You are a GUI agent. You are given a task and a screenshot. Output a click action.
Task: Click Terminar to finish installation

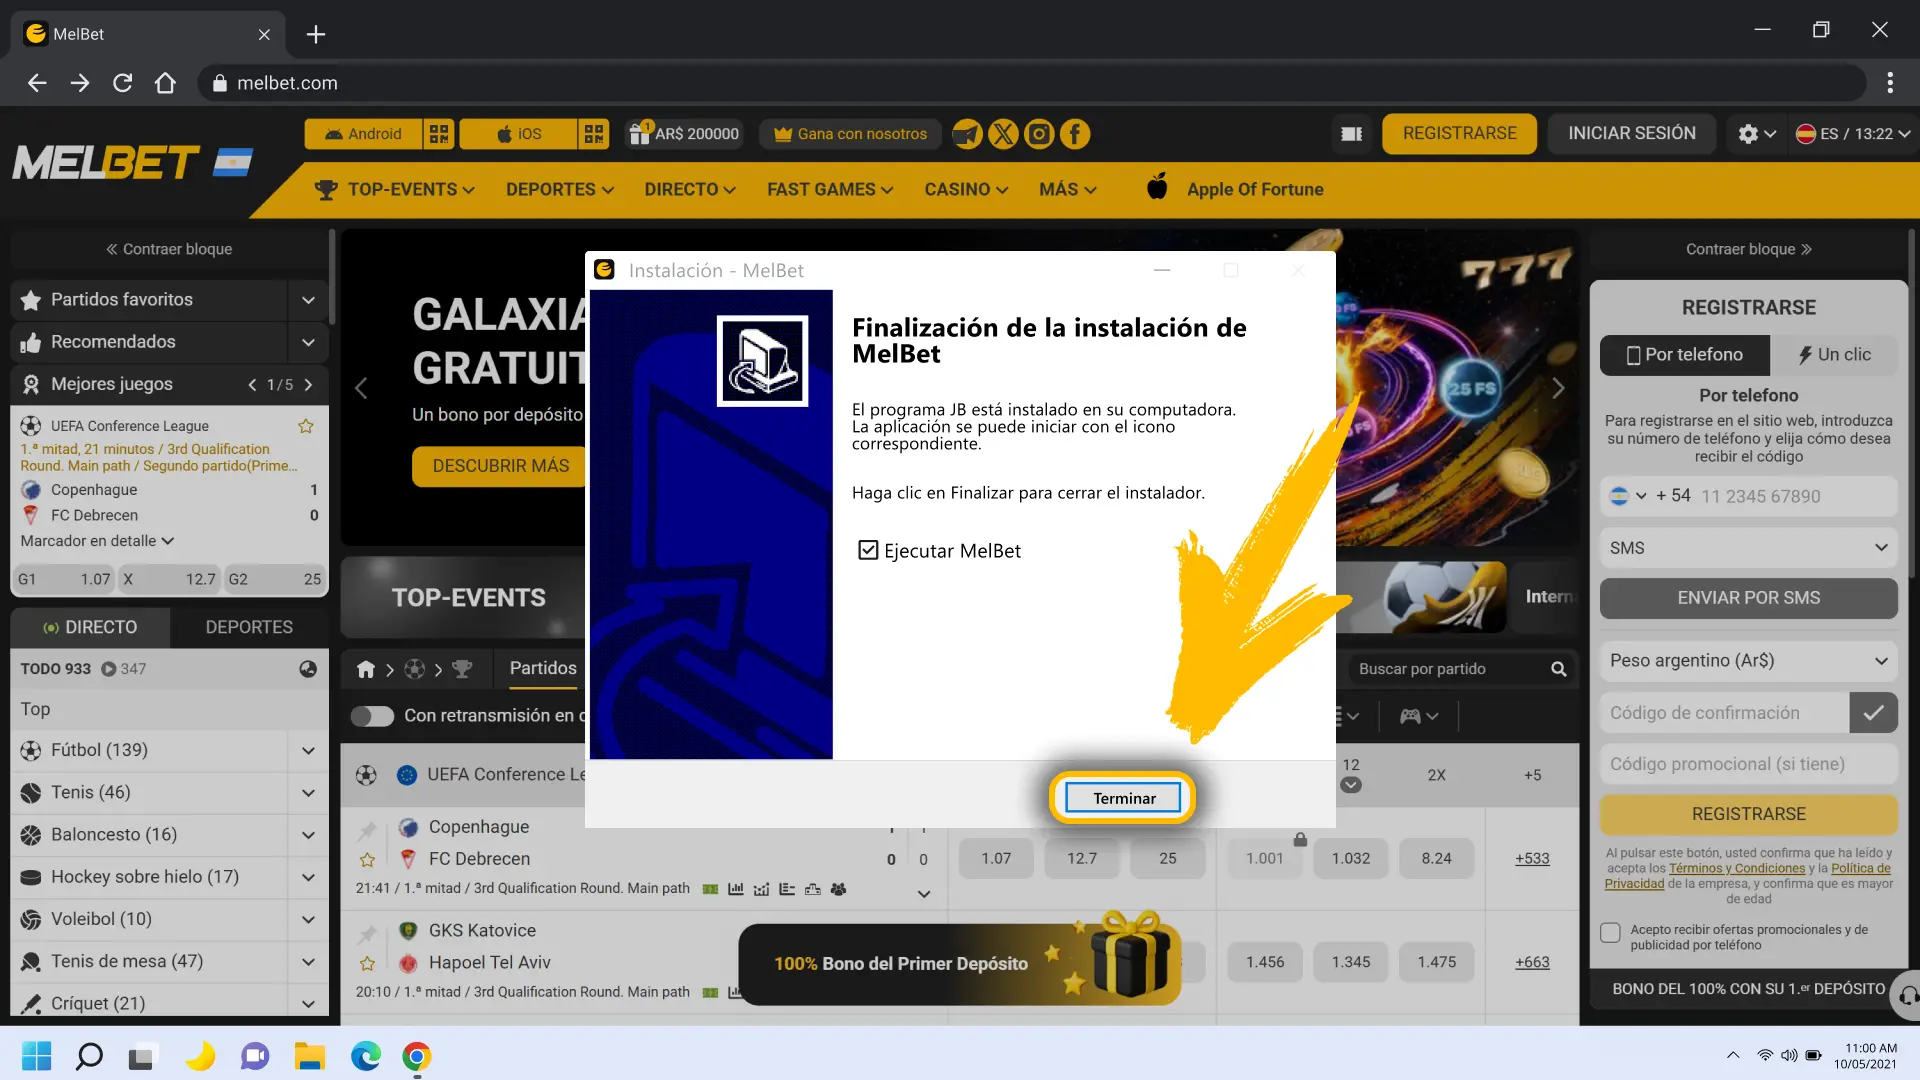pyautogui.click(x=1123, y=798)
